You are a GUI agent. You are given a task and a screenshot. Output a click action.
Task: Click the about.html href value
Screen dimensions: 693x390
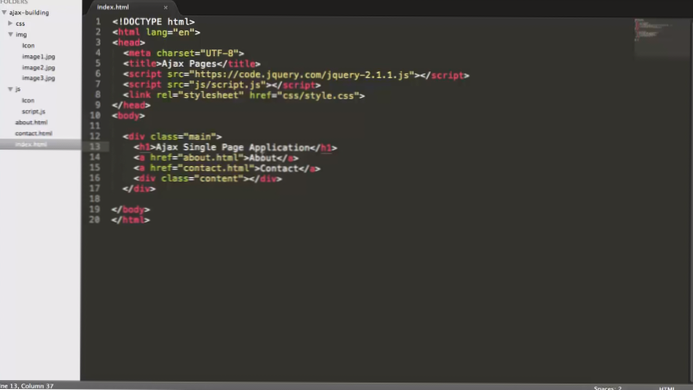(x=210, y=158)
